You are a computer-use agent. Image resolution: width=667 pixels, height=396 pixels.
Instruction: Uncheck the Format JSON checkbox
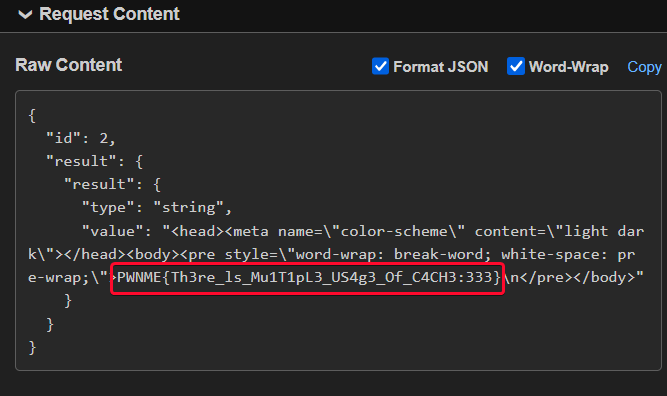click(x=380, y=66)
